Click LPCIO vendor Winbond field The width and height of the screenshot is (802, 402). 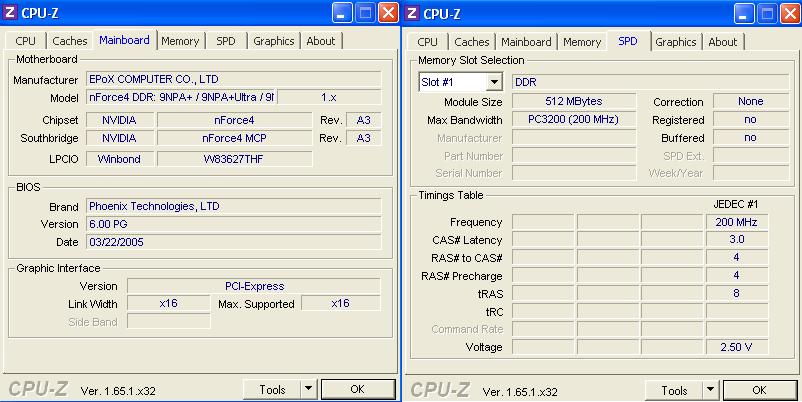[x=120, y=159]
